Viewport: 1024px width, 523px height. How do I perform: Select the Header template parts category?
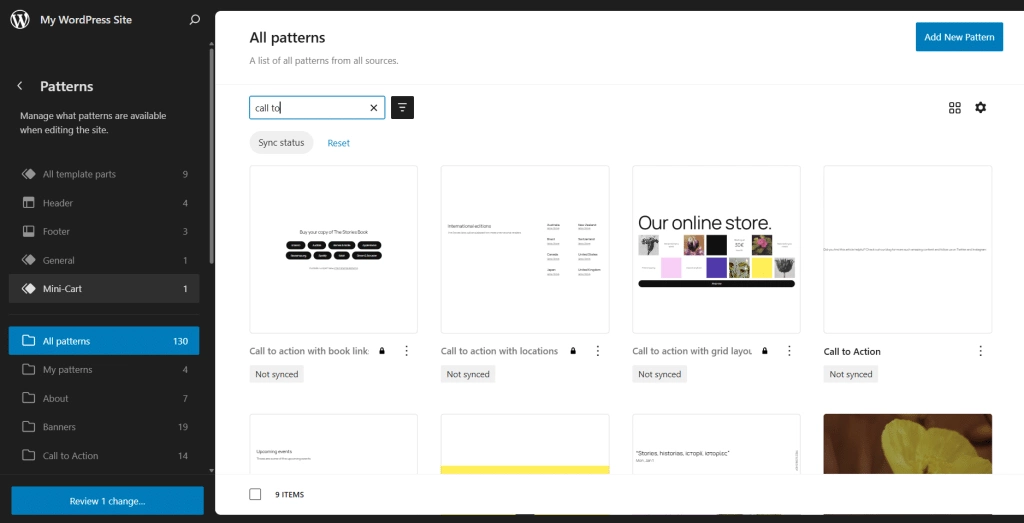tap(58, 203)
